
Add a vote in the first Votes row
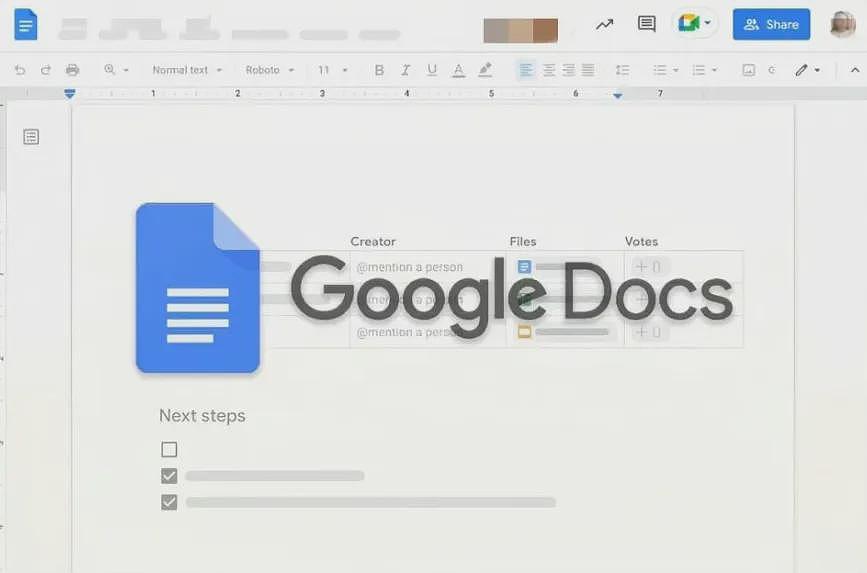point(648,267)
